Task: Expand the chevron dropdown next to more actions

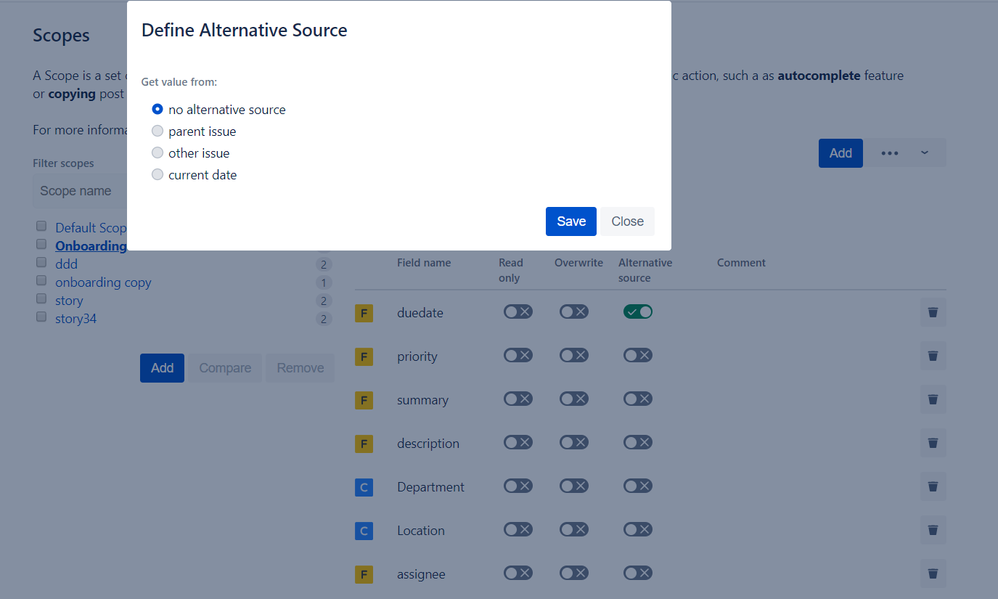Action: (924, 153)
